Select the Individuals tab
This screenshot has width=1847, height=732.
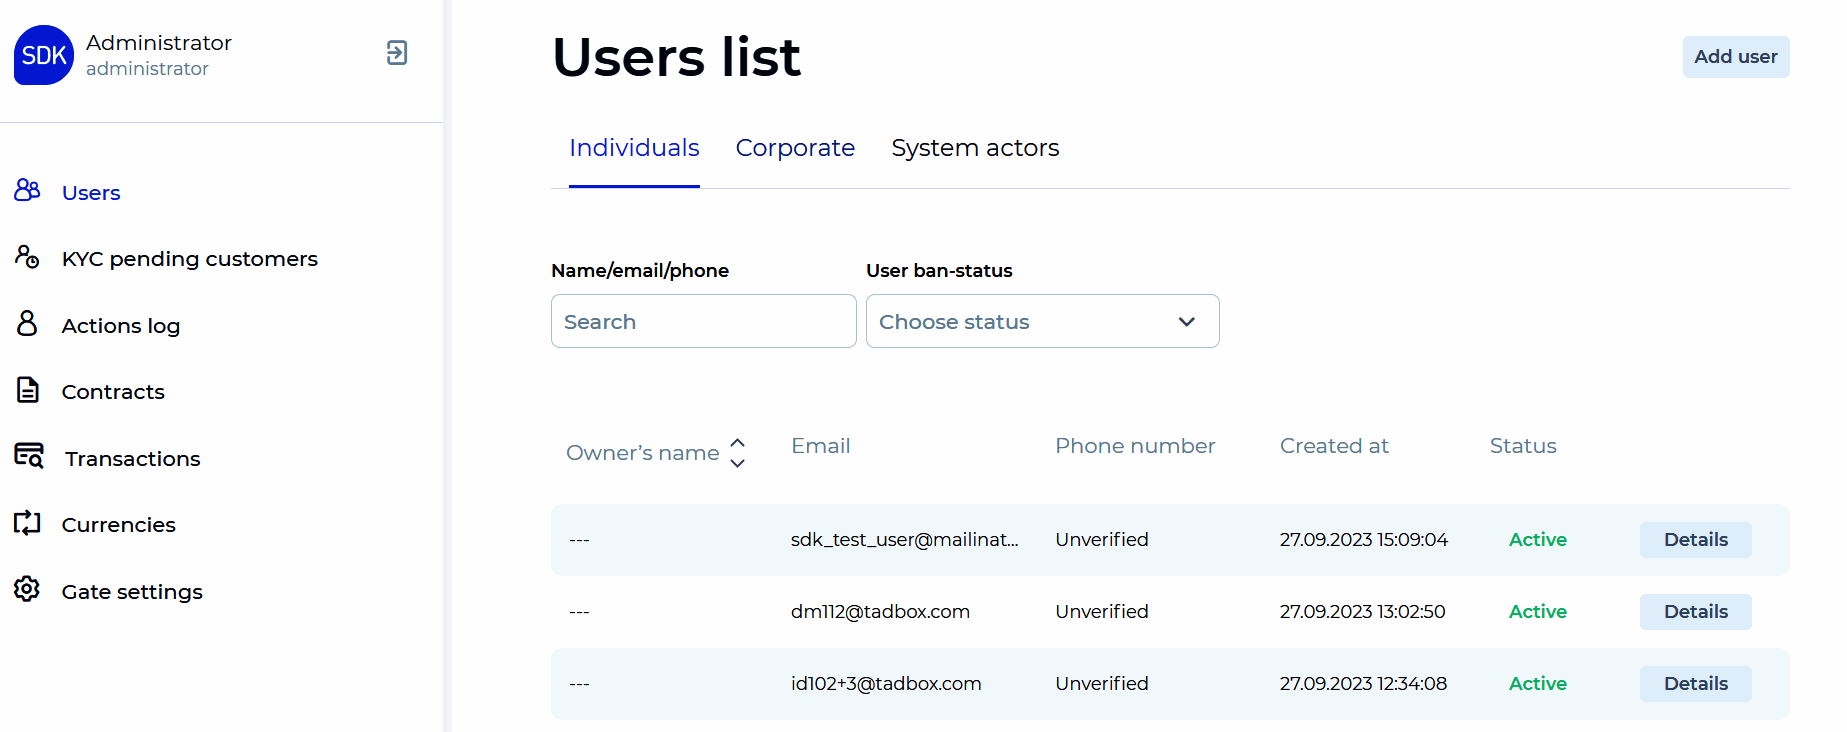[634, 148]
